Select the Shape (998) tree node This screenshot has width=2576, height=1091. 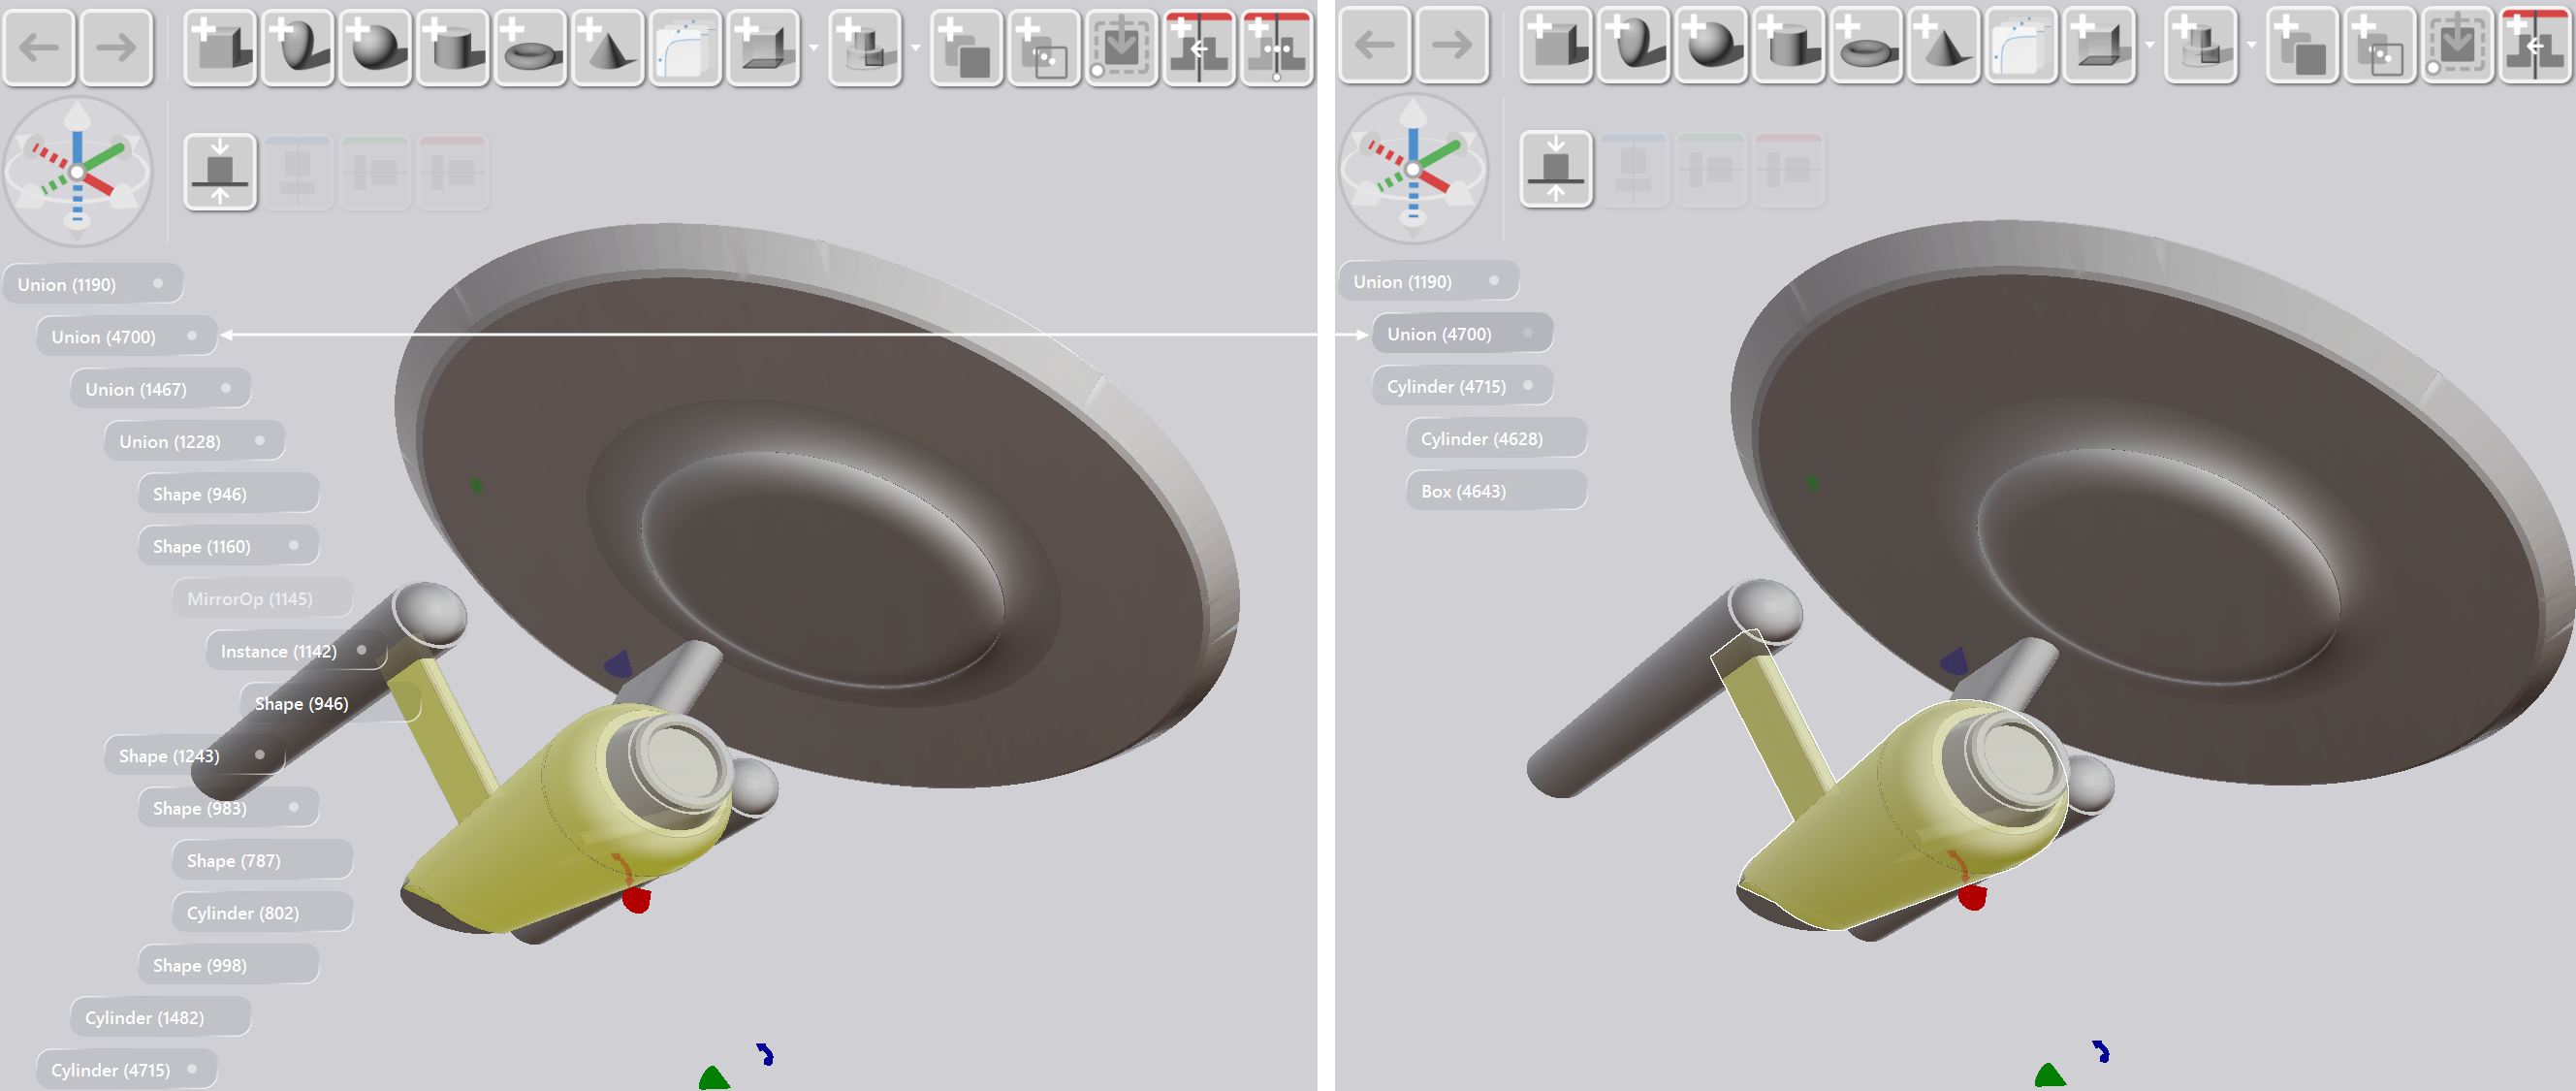228,965
